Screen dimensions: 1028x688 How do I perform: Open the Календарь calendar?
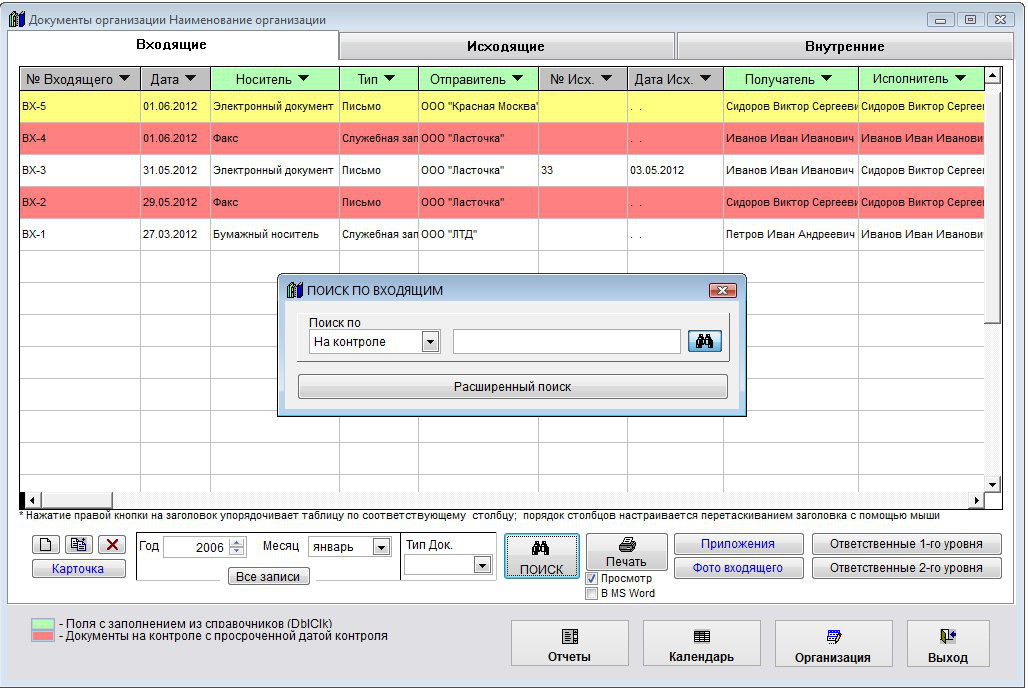701,644
